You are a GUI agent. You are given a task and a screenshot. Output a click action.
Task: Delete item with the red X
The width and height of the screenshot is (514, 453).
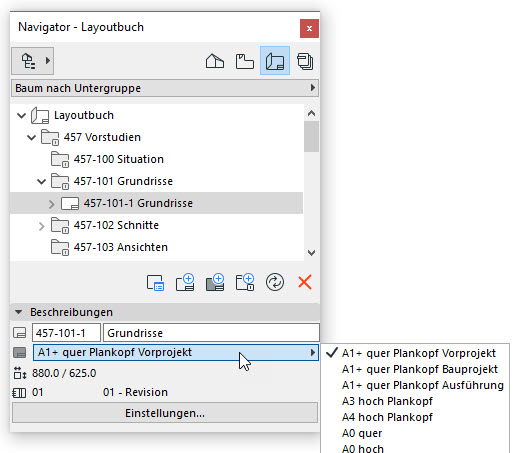click(305, 283)
